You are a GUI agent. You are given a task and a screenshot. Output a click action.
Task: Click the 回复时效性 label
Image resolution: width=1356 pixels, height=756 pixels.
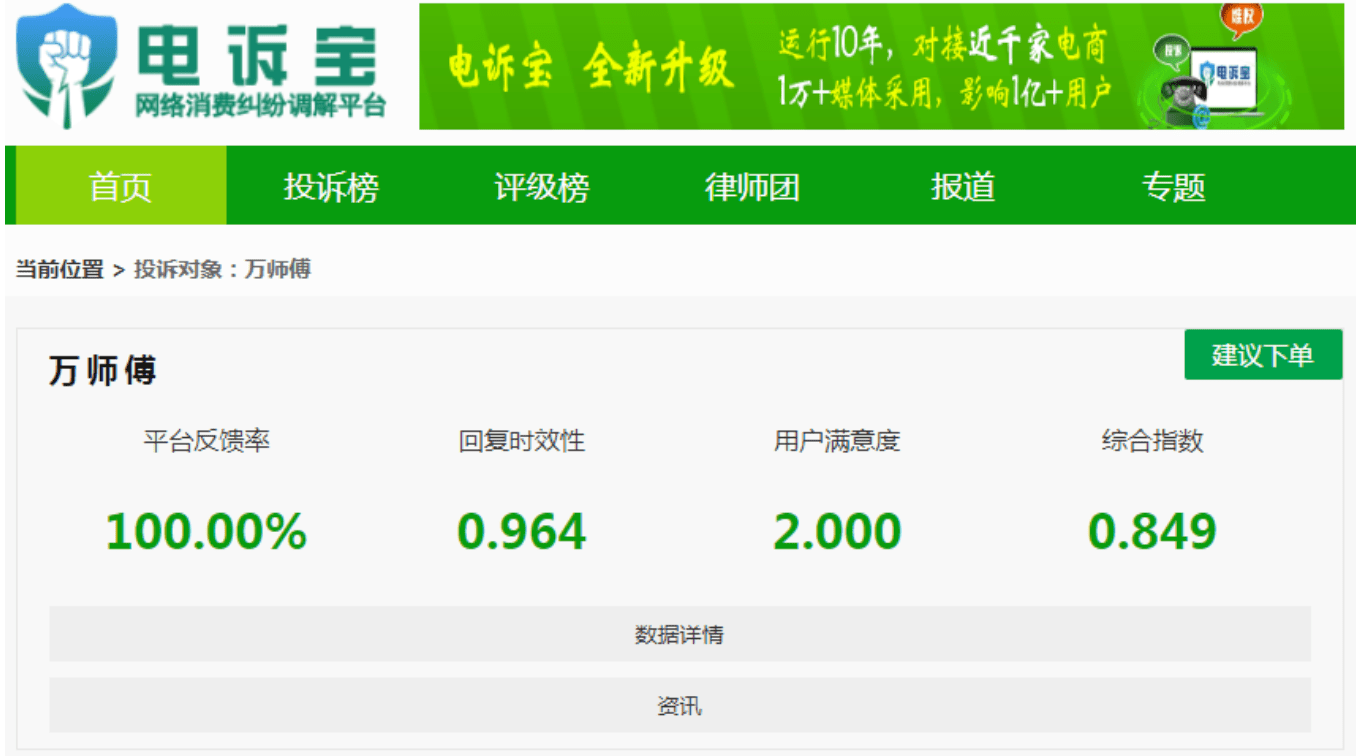click(522, 441)
